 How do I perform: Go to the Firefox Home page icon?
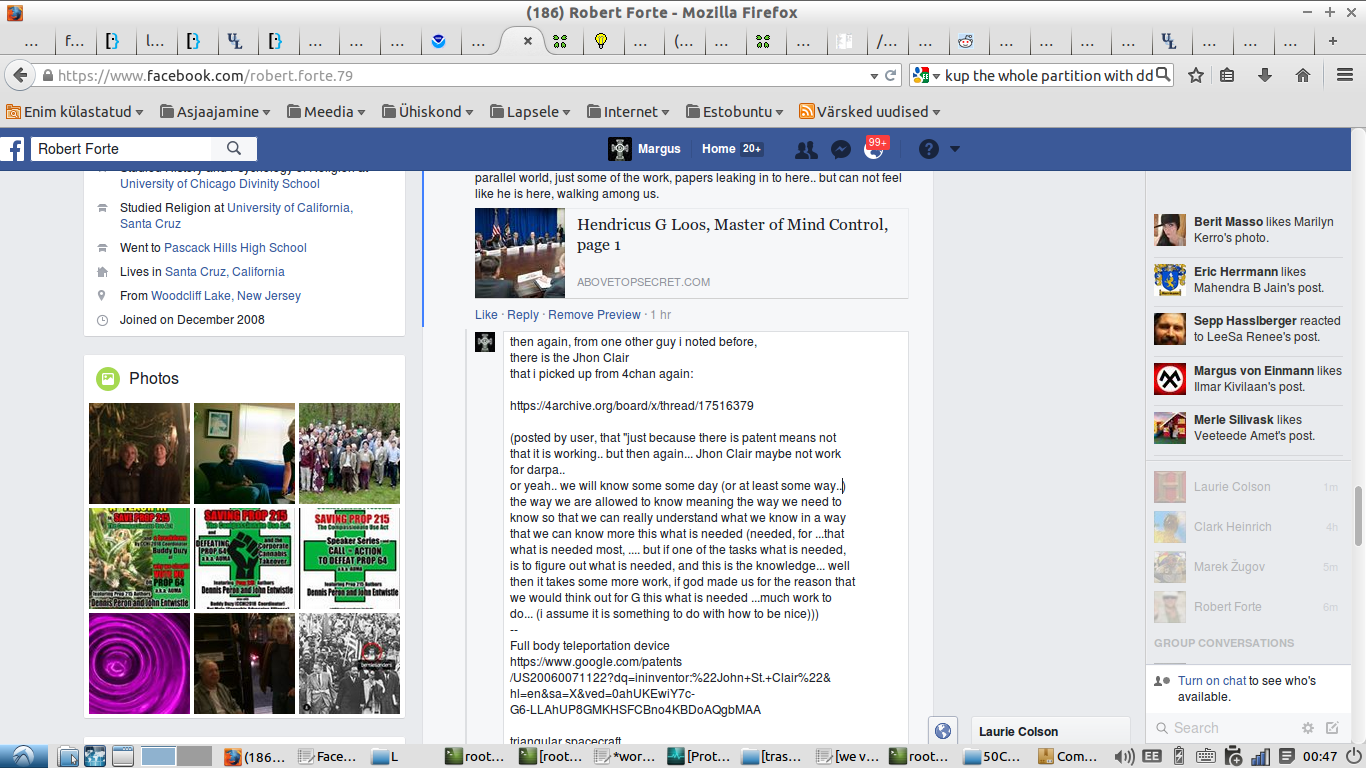[x=1303, y=76]
